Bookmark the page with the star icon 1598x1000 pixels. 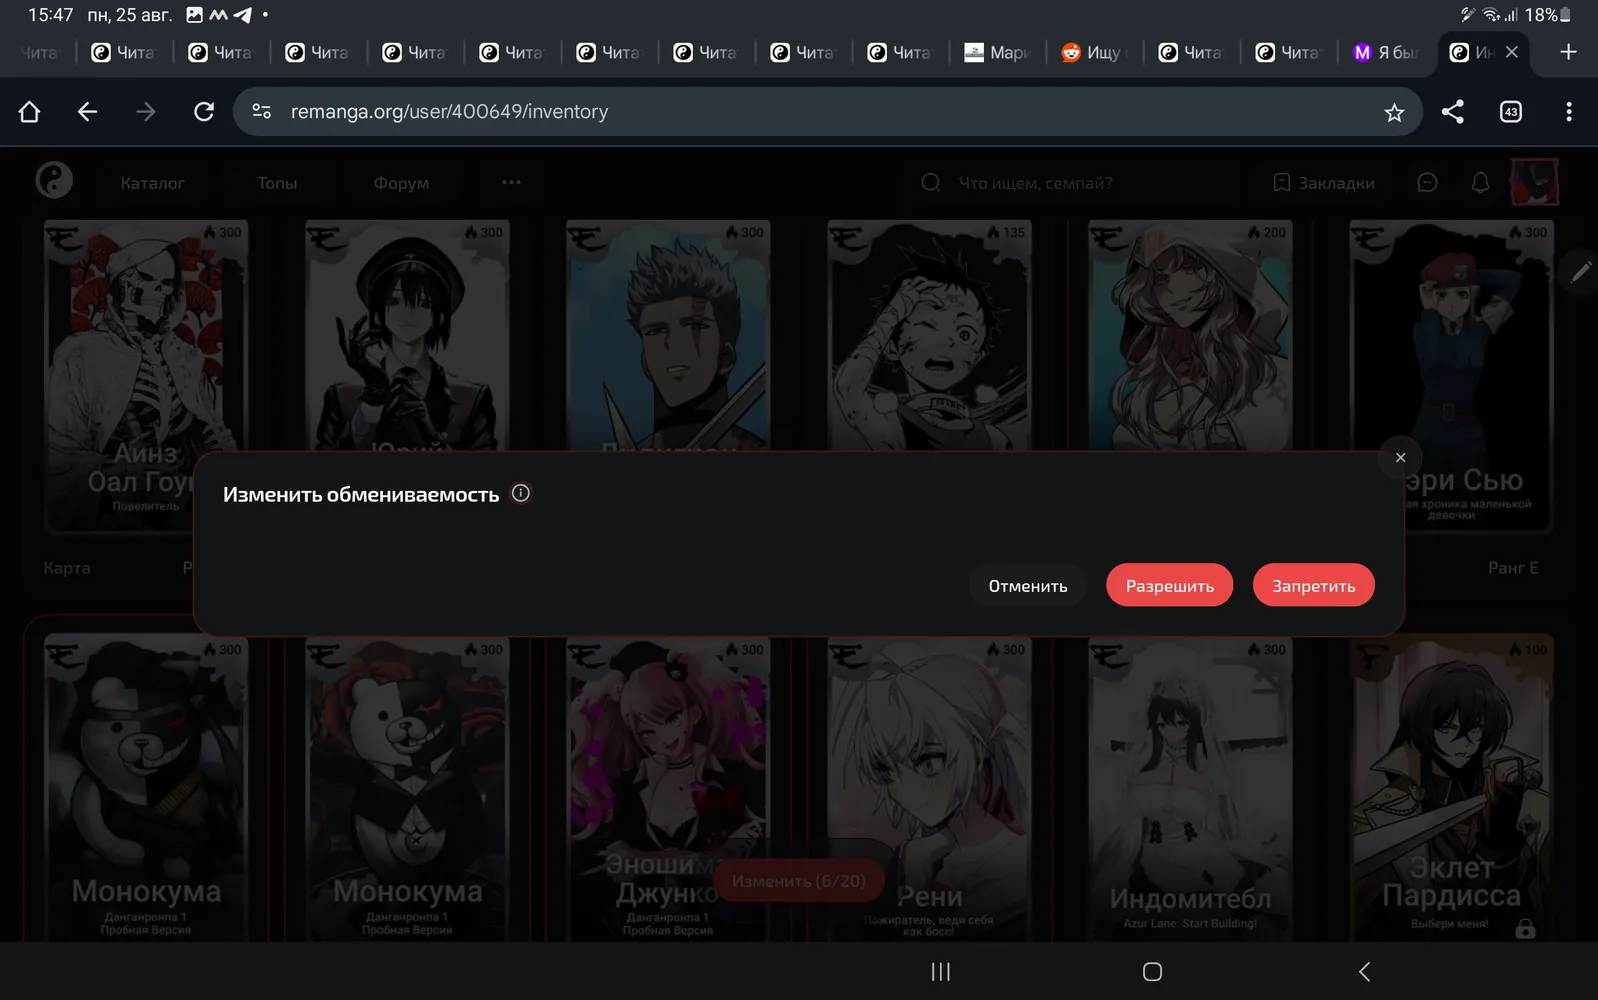pos(1394,112)
